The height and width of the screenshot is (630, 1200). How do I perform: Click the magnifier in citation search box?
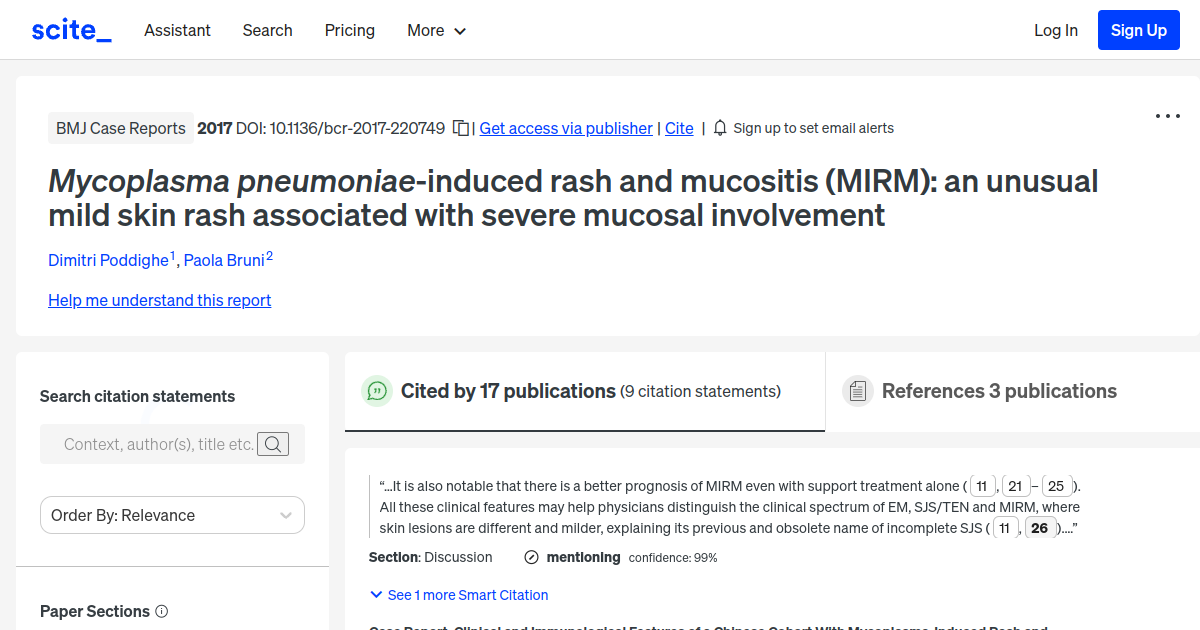[x=273, y=444]
